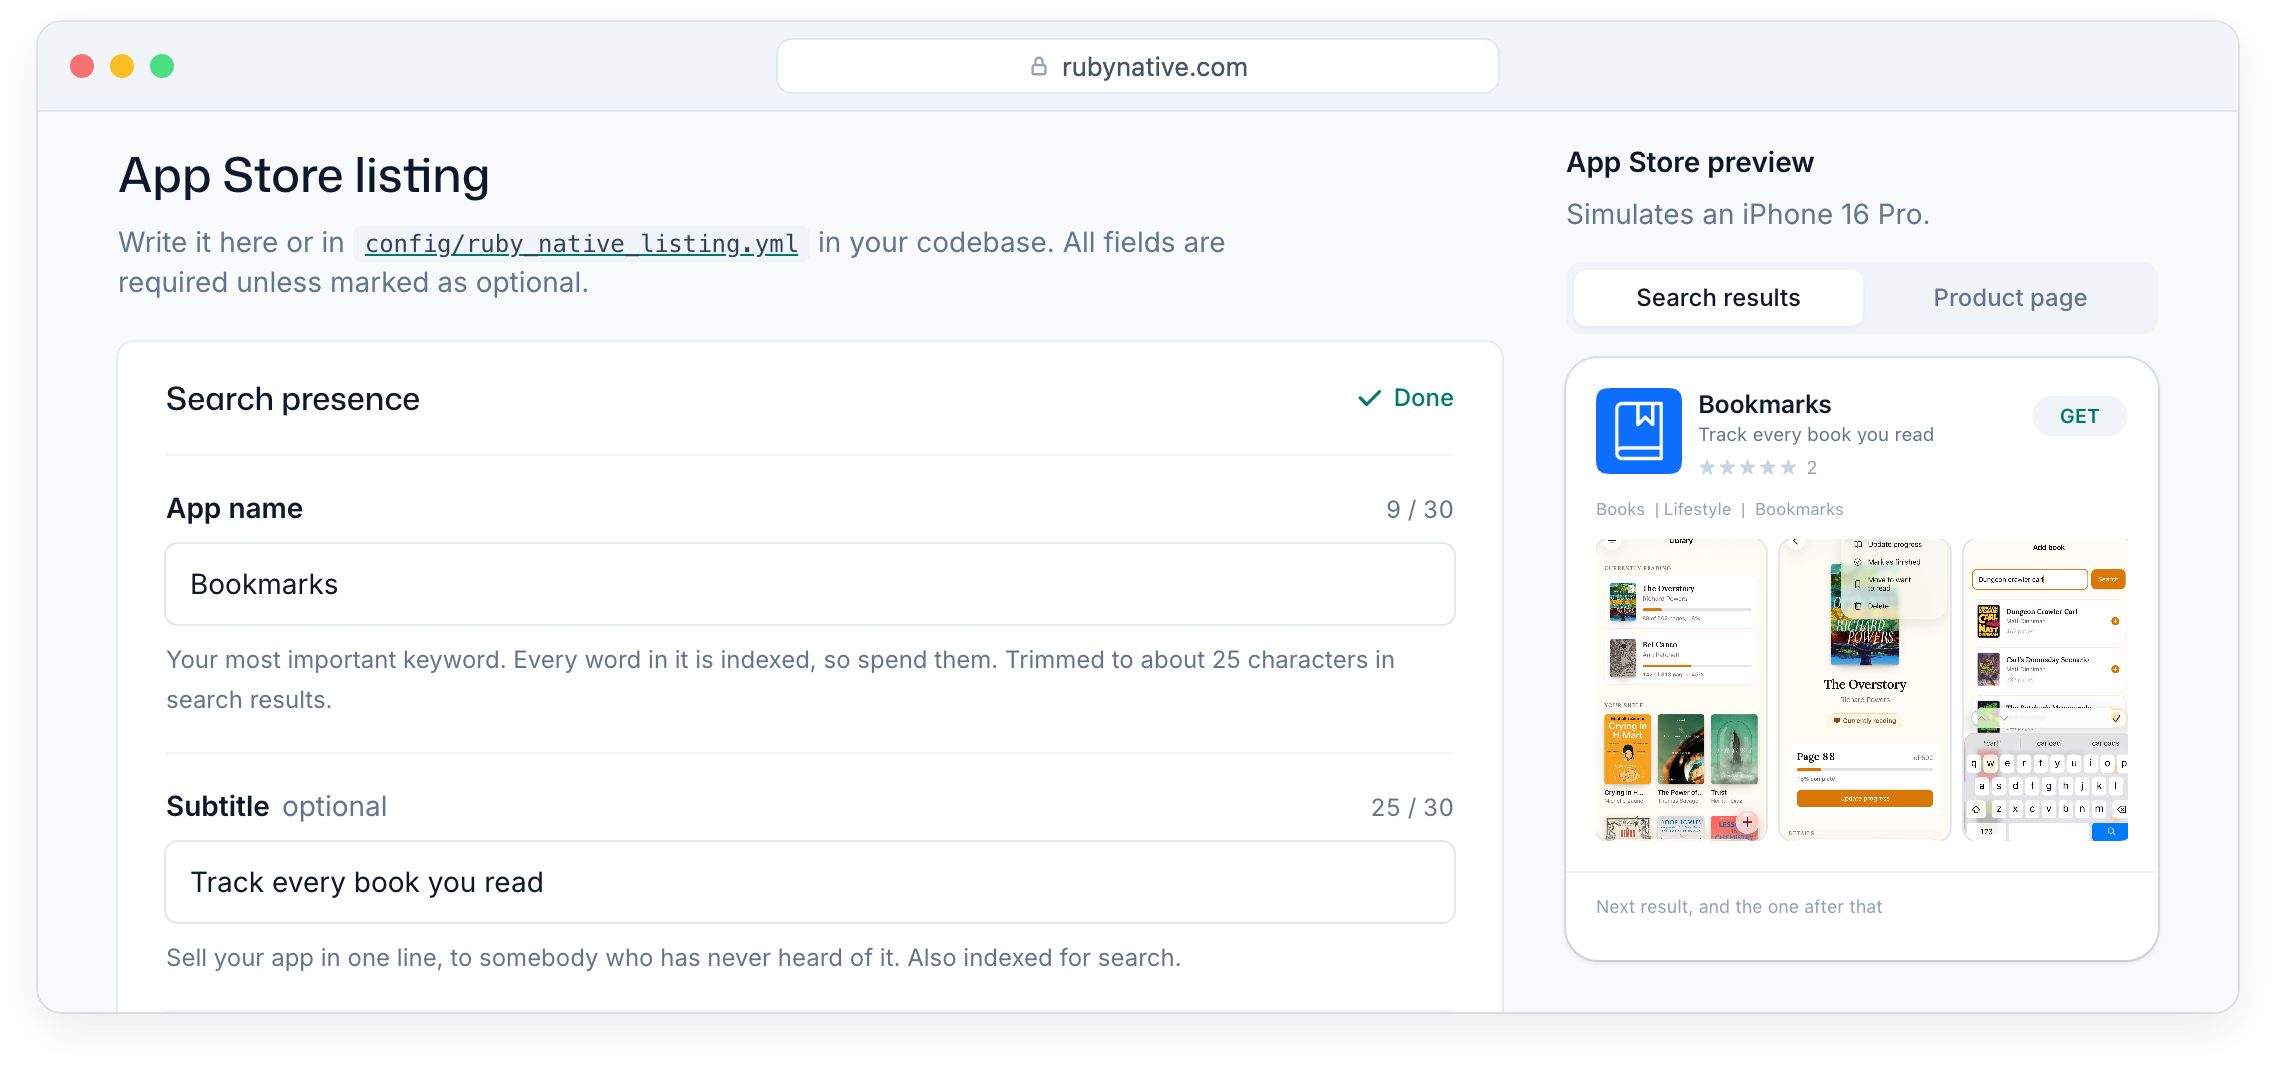
Task: Click the Bookmarks app icon in preview
Action: (1638, 431)
